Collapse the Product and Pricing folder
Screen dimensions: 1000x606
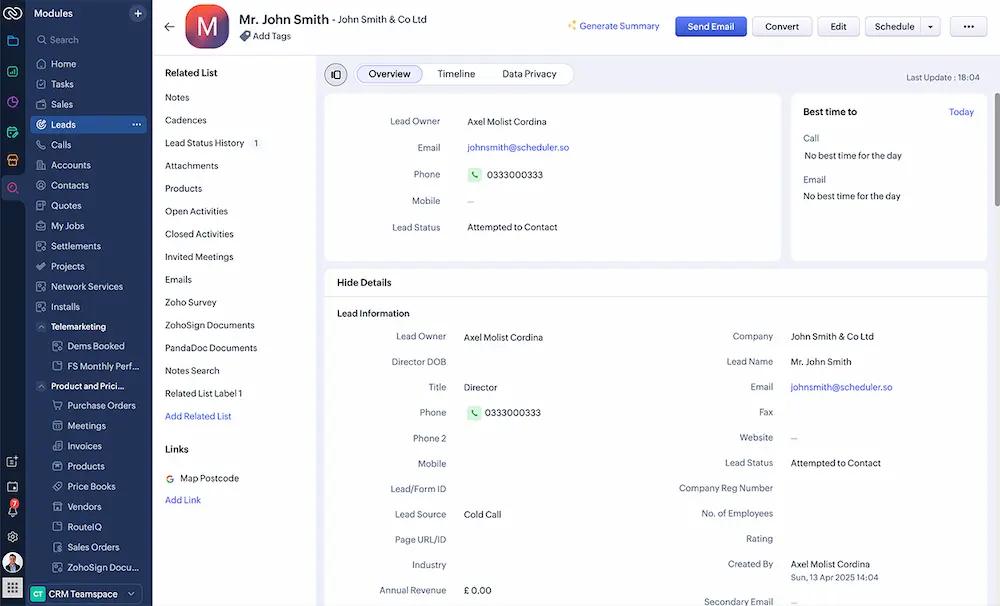coord(41,387)
